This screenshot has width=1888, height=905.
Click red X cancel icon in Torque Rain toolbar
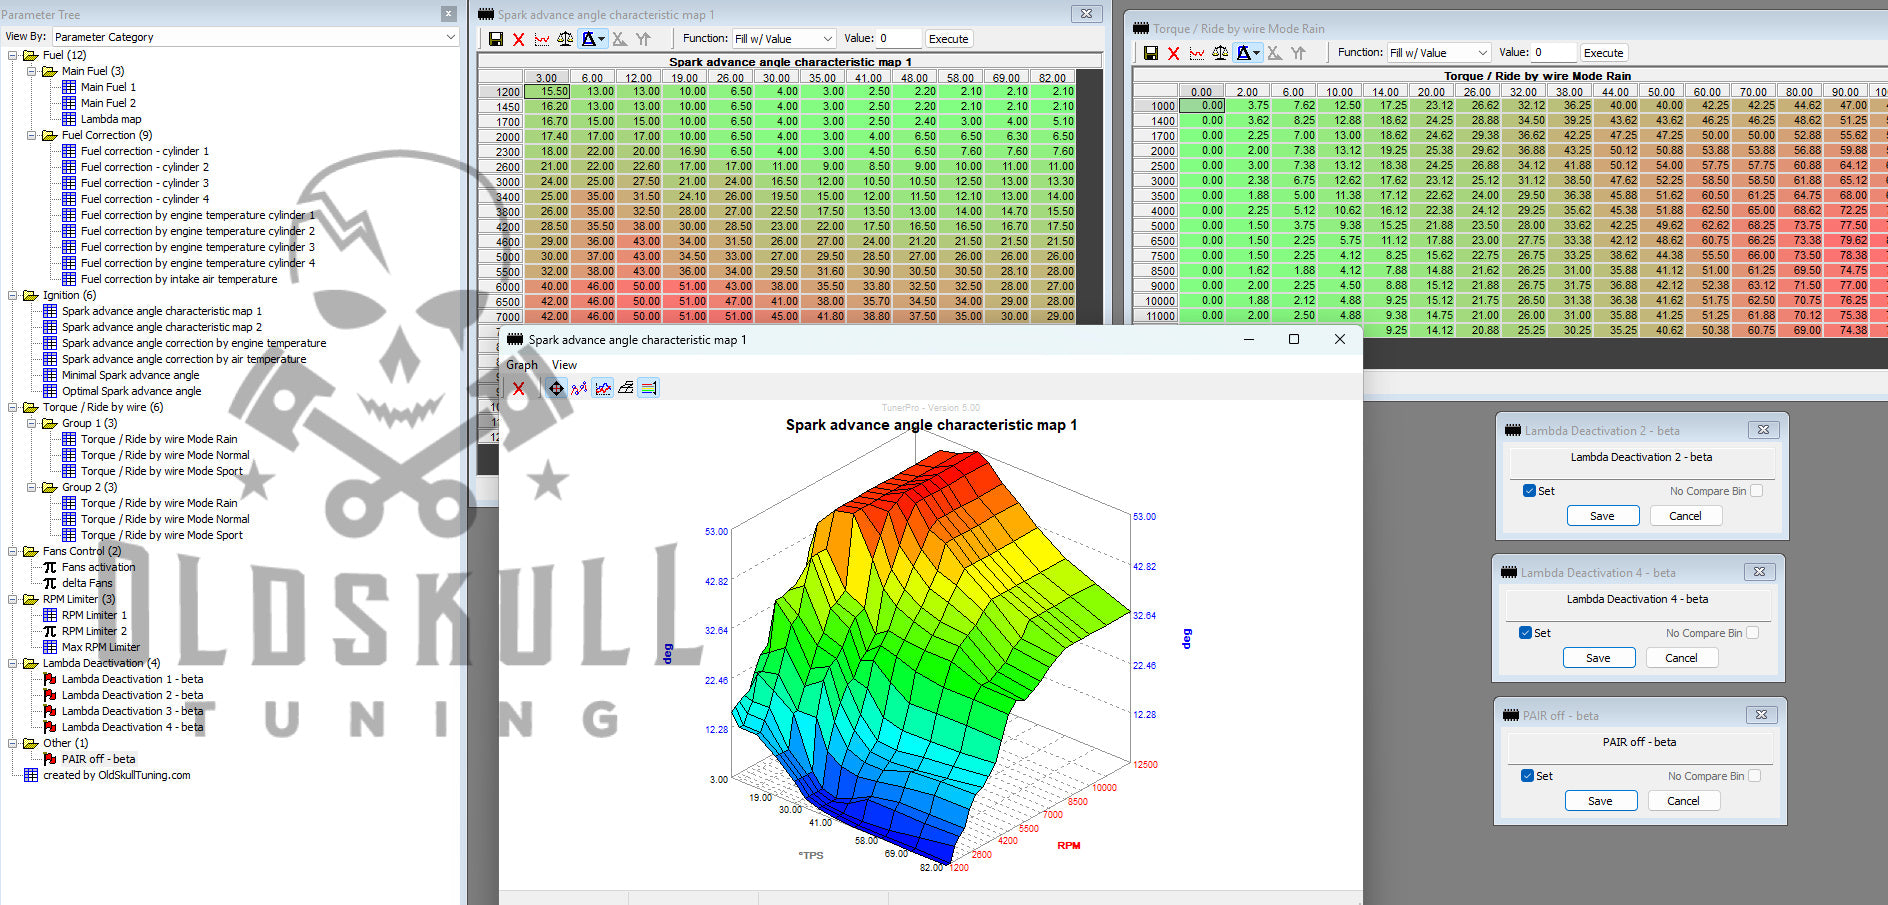[x=1173, y=53]
